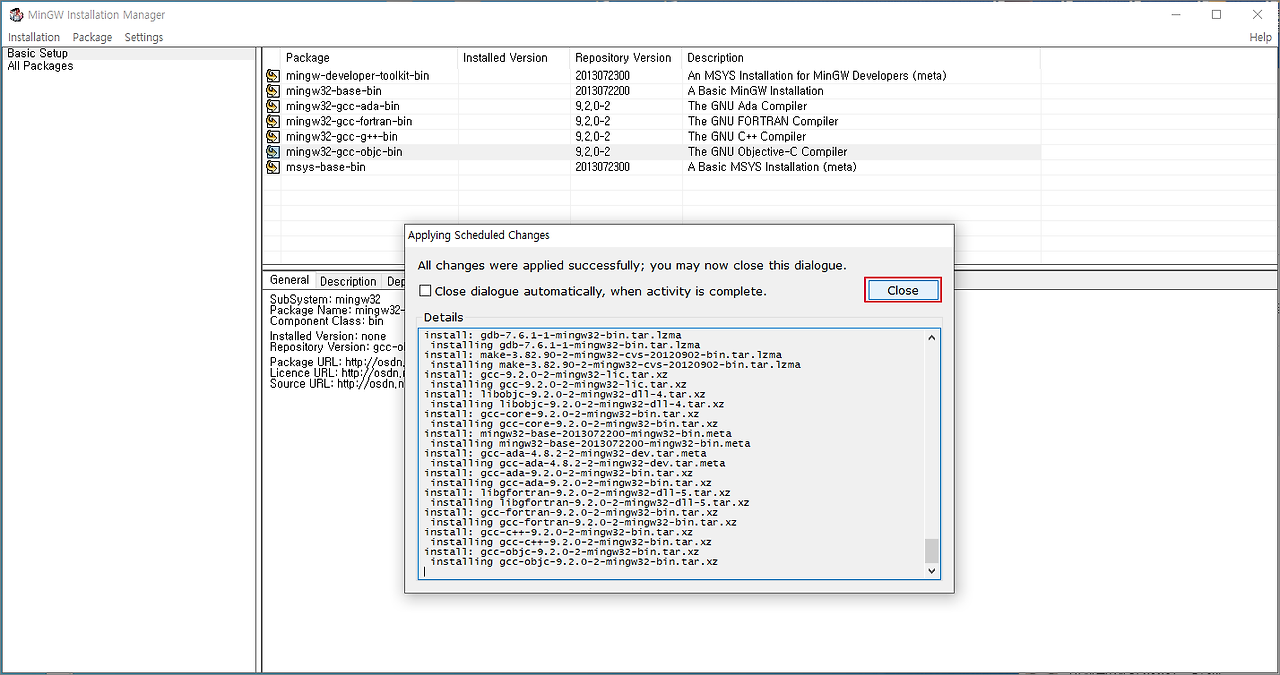The image size is (1280, 675).
Task: Click the 'Component Class: bin' line
Action: coord(326,322)
